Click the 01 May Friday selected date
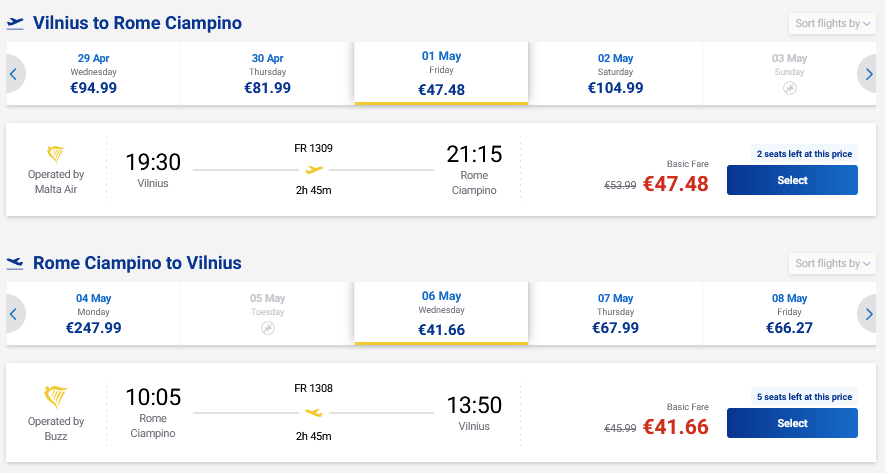 441,74
